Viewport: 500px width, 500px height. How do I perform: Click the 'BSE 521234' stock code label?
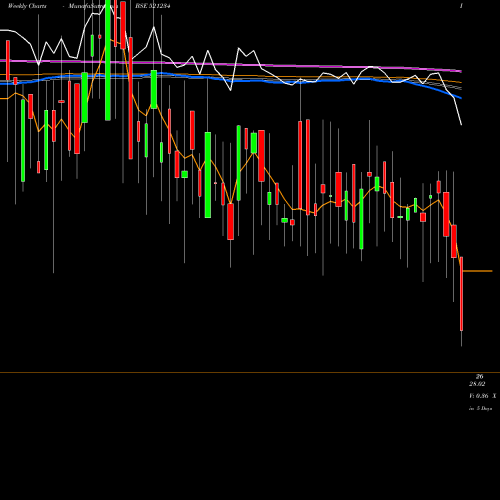pos(153,6)
